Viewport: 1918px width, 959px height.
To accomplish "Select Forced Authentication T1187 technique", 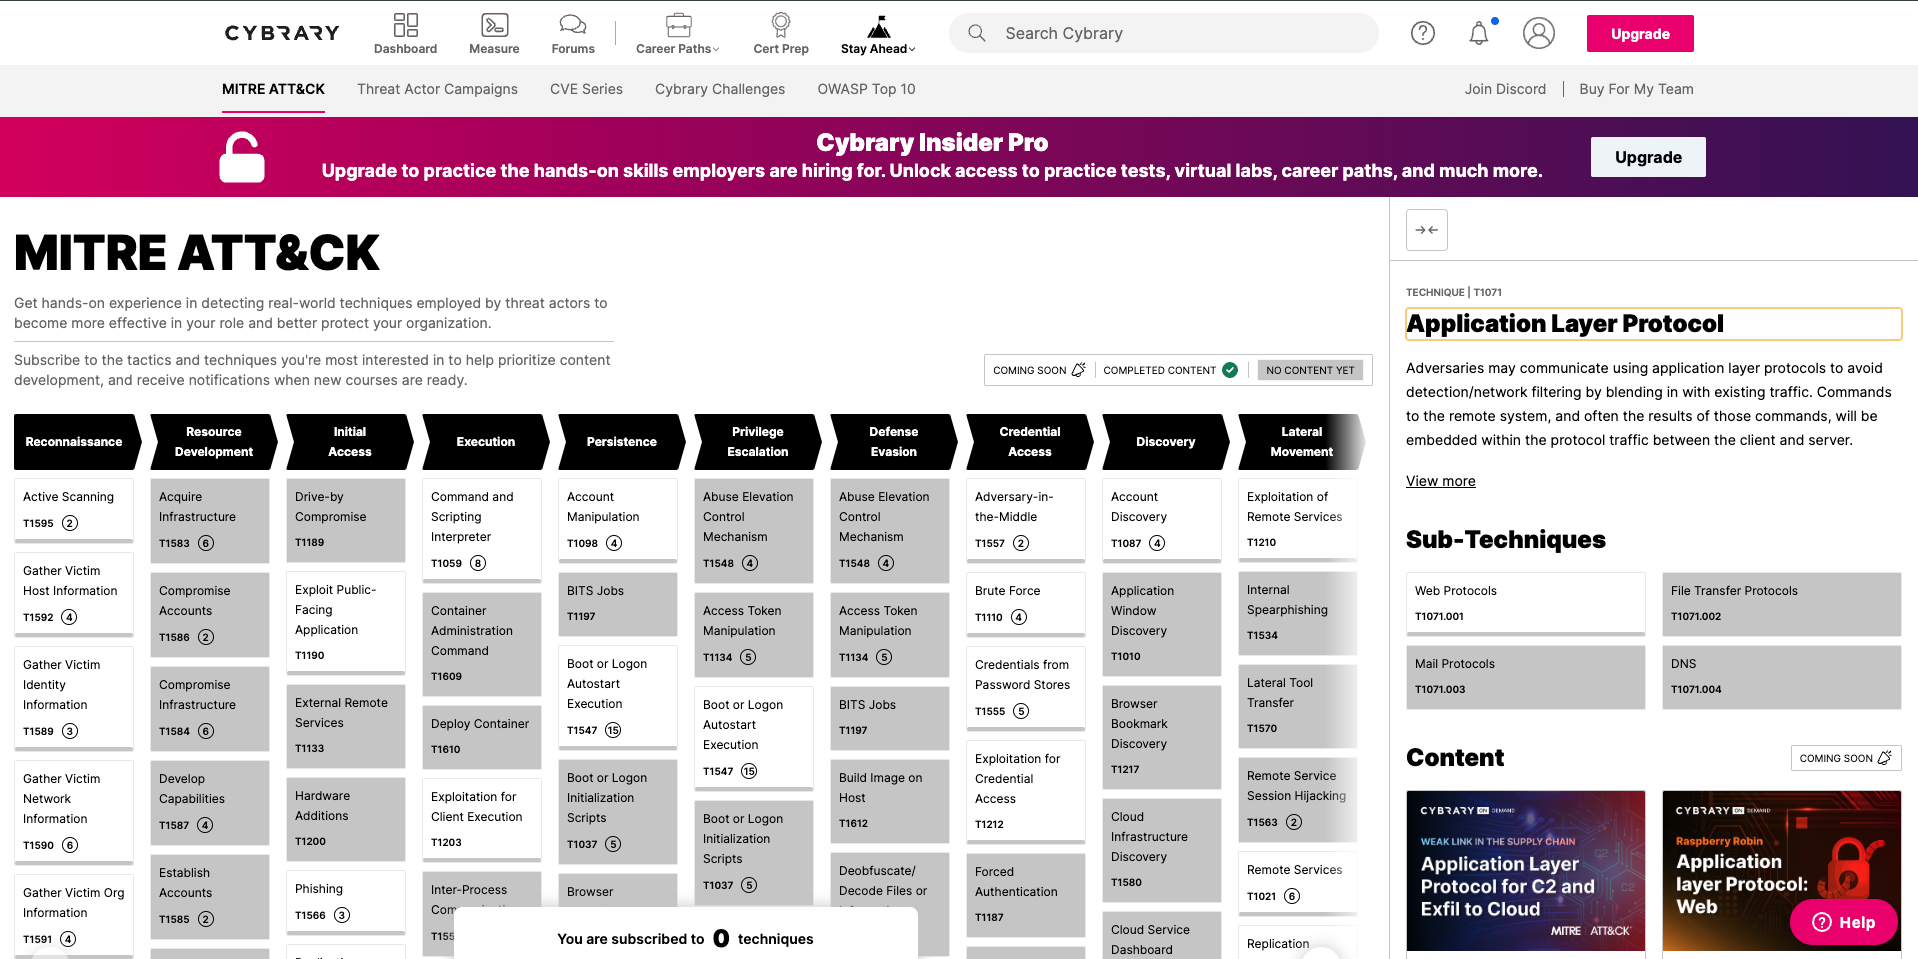I will (x=1025, y=894).
